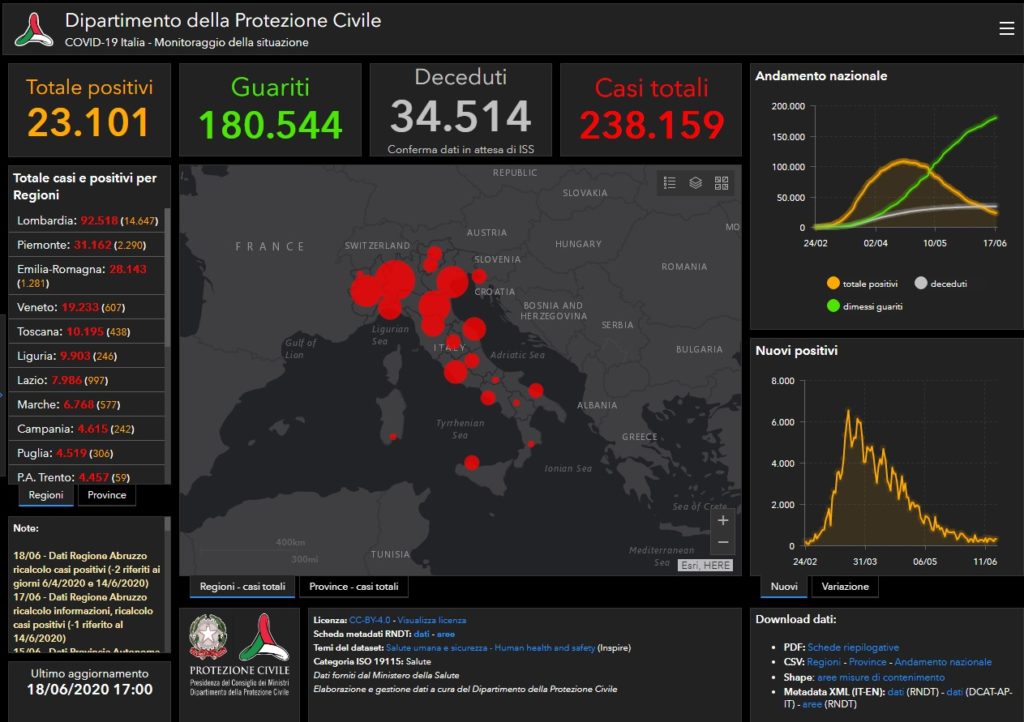Image resolution: width=1024 pixels, height=722 pixels.
Task: Select the Regioni - casi totali tab
Action: (242, 587)
